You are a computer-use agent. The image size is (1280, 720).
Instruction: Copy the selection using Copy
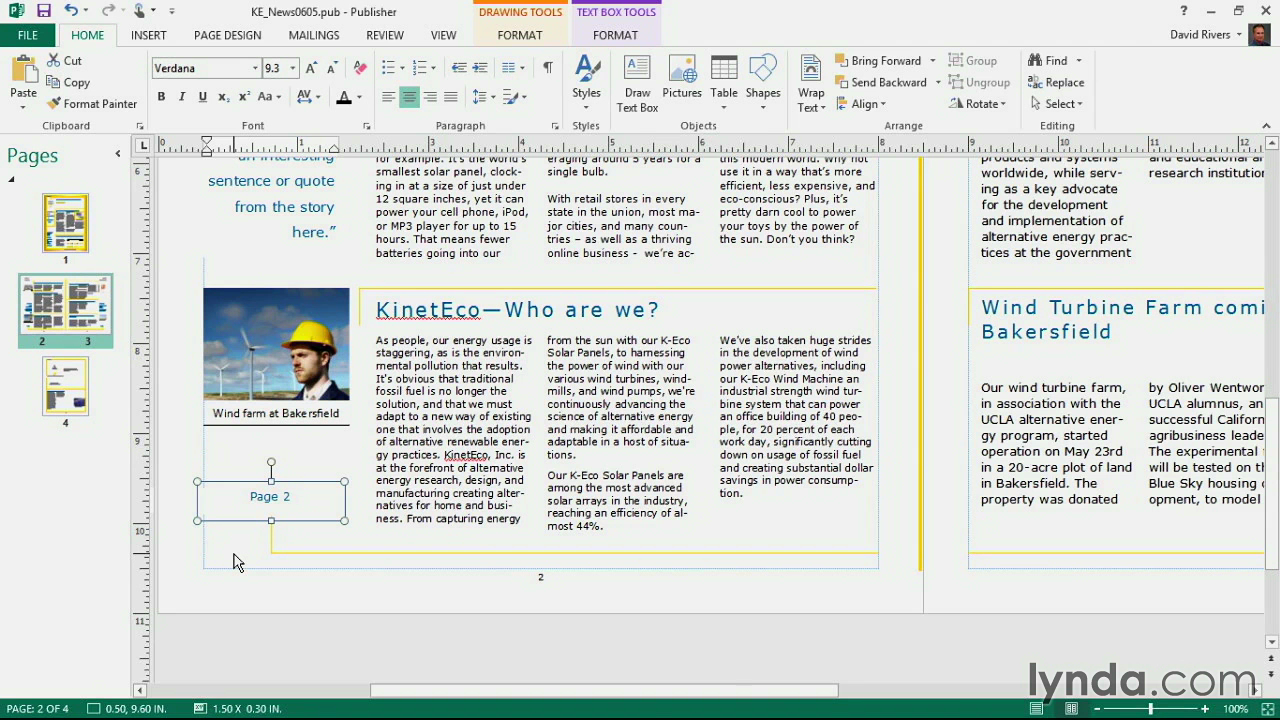pyautogui.click(x=68, y=83)
